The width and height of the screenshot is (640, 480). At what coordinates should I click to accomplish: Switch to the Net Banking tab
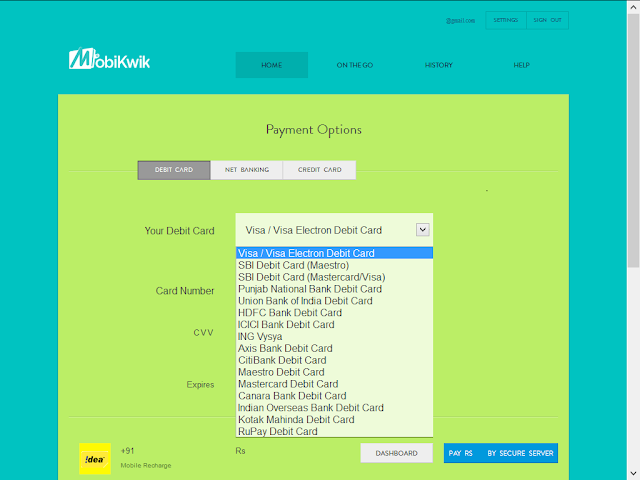click(x=247, y=170)
